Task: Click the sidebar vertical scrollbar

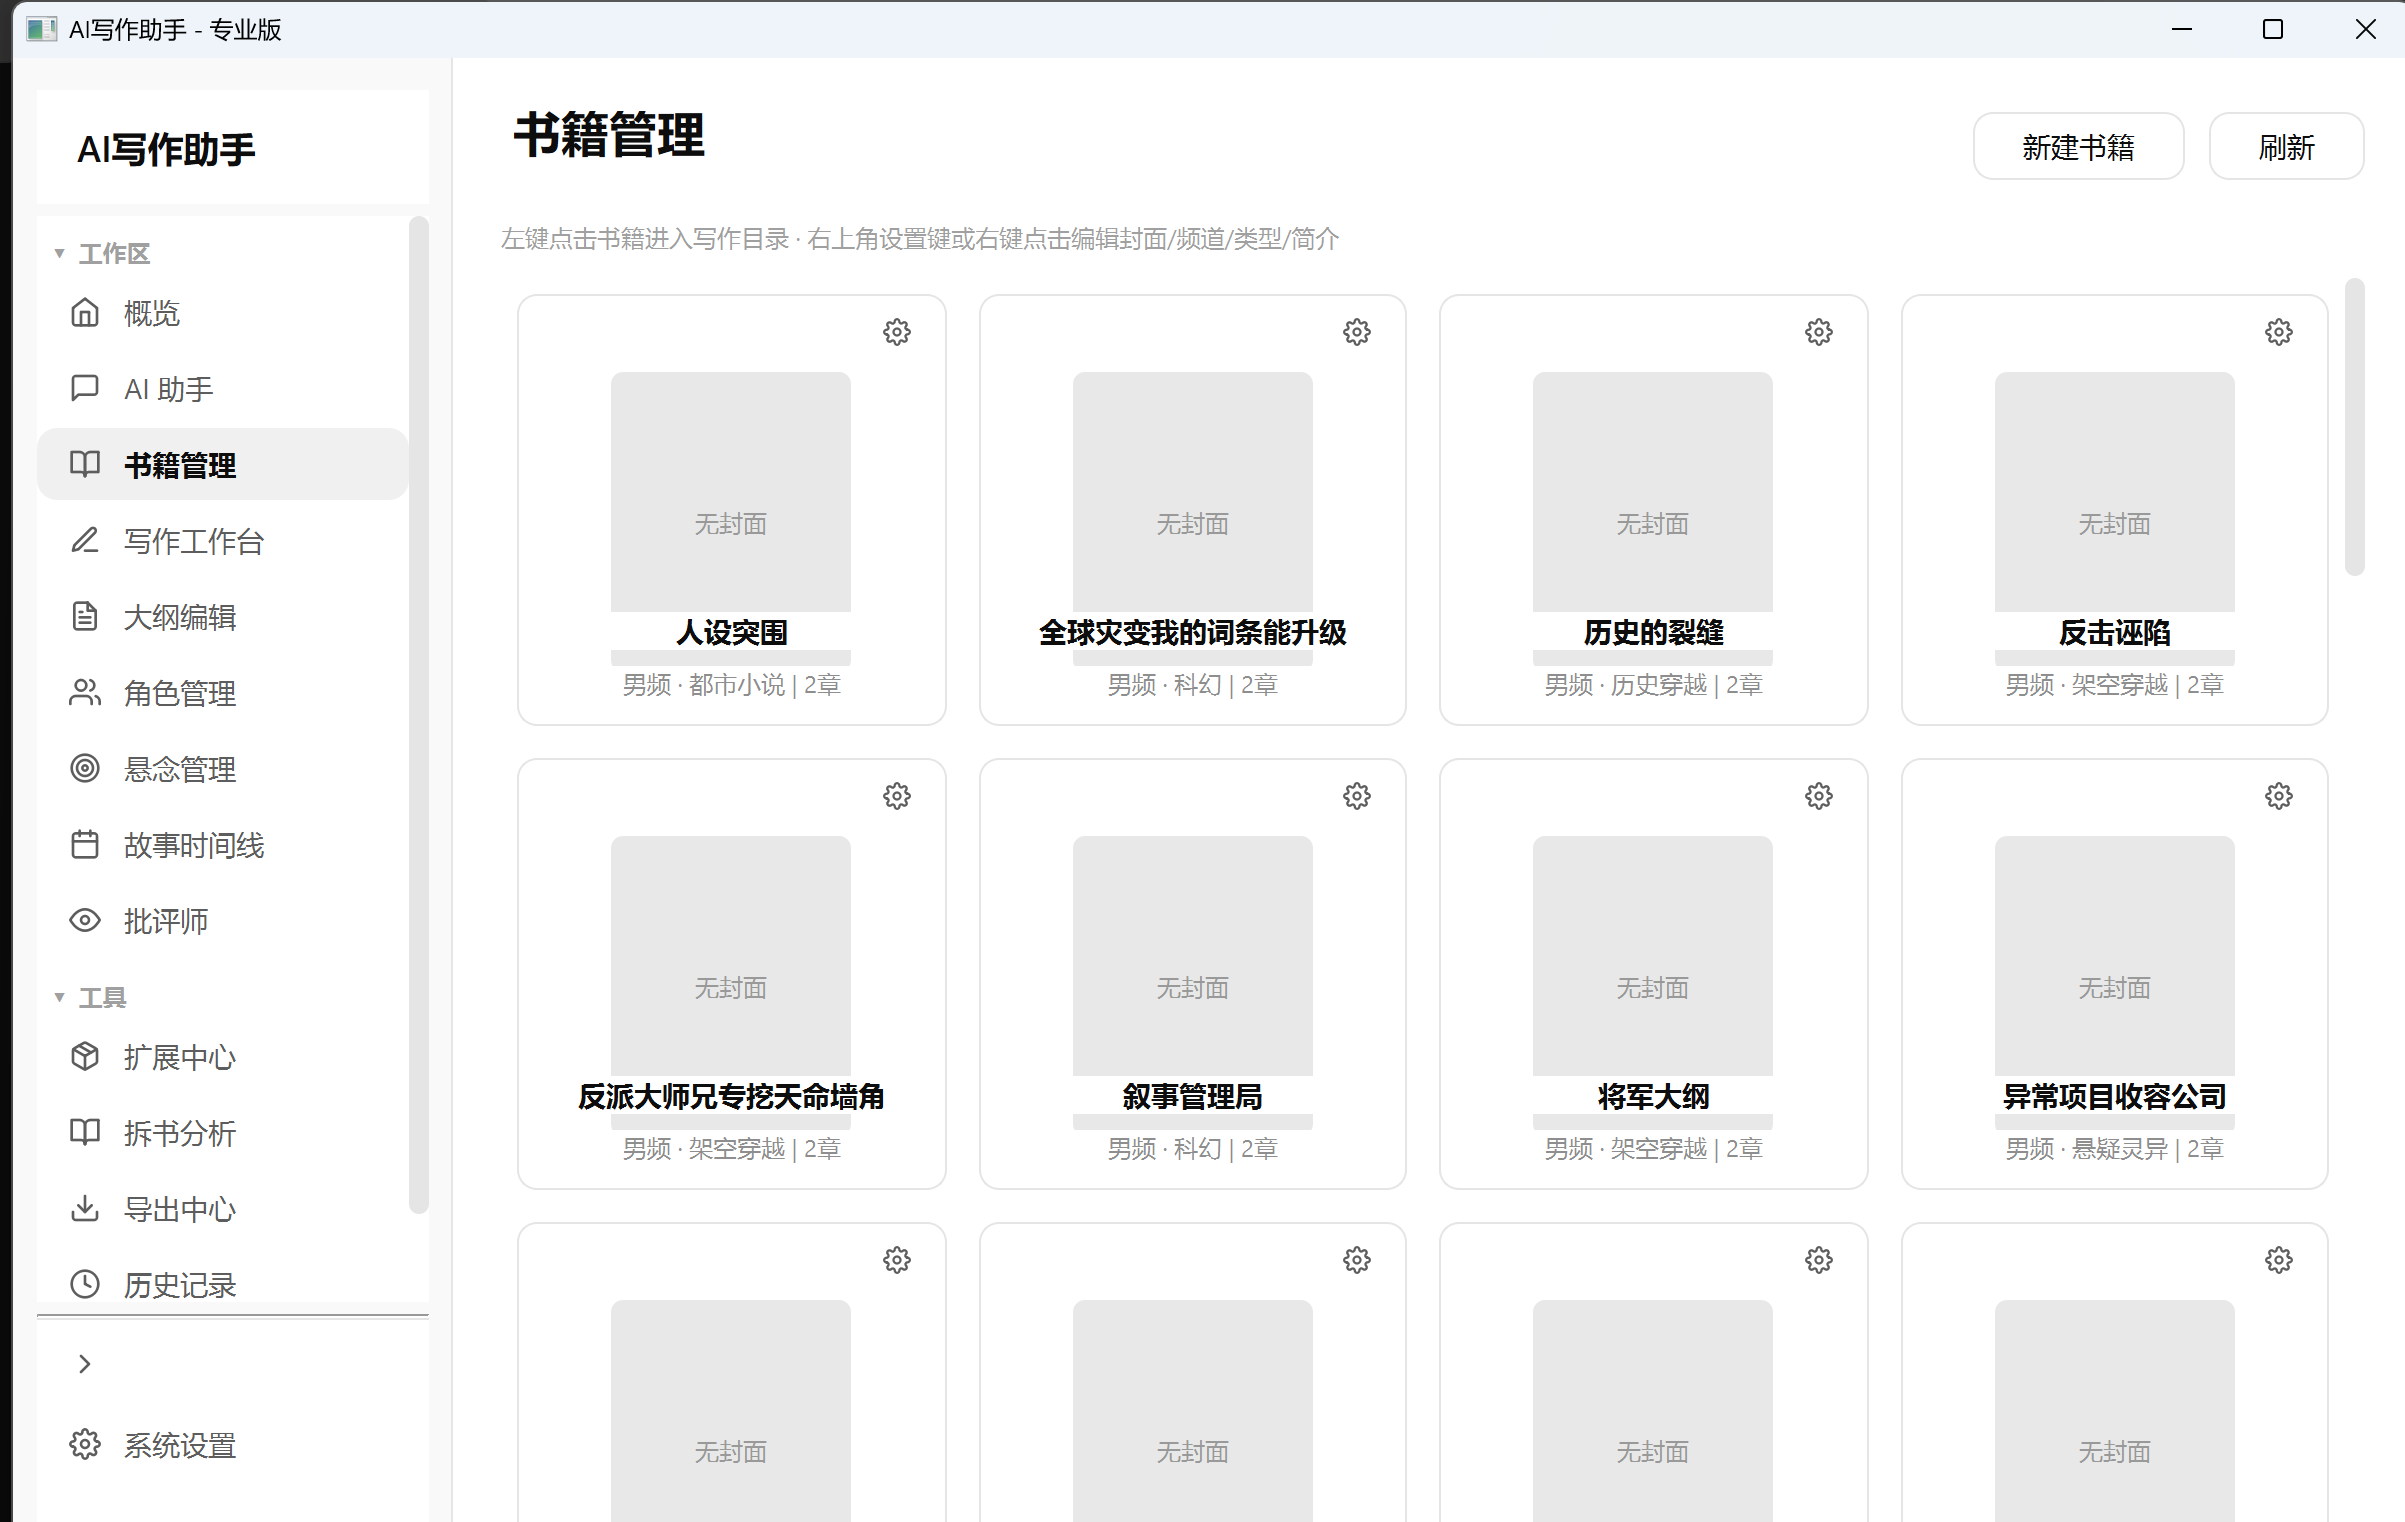Action: click(x=419, y=715)
